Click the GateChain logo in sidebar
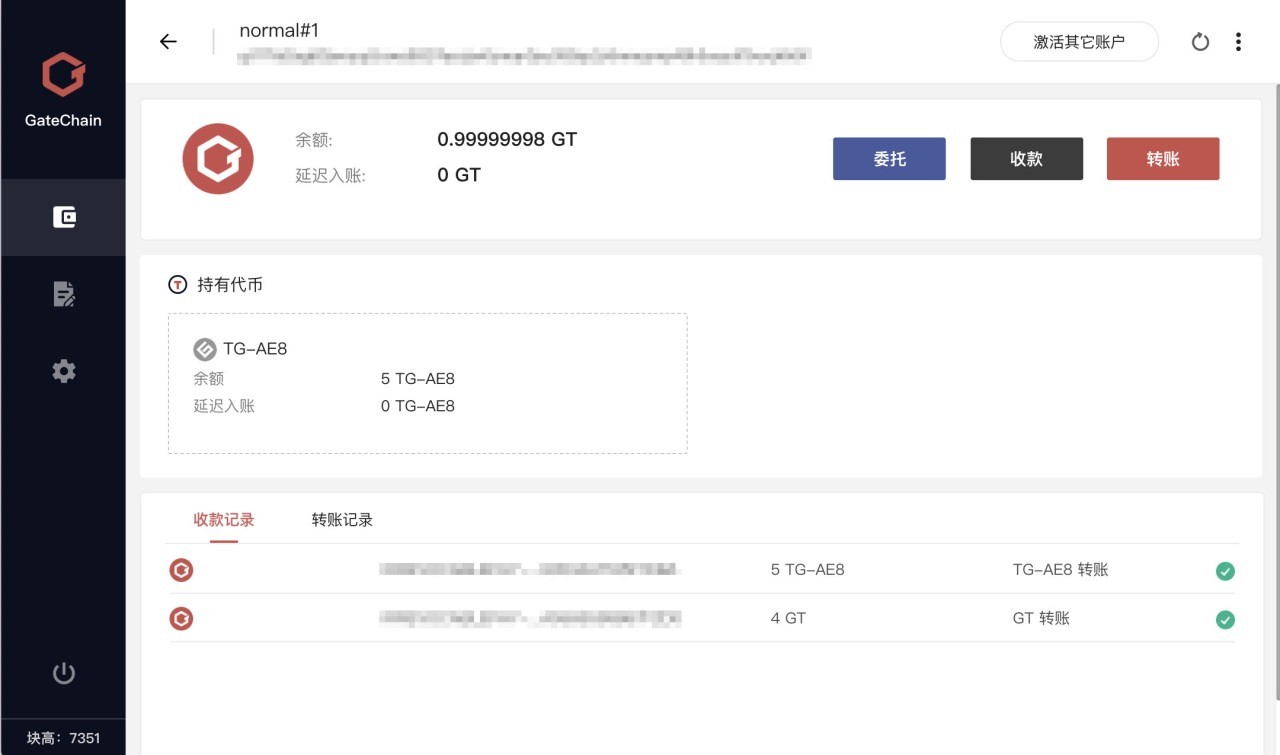This screenshot has height=755, width=1280. [x=63, y=75]
